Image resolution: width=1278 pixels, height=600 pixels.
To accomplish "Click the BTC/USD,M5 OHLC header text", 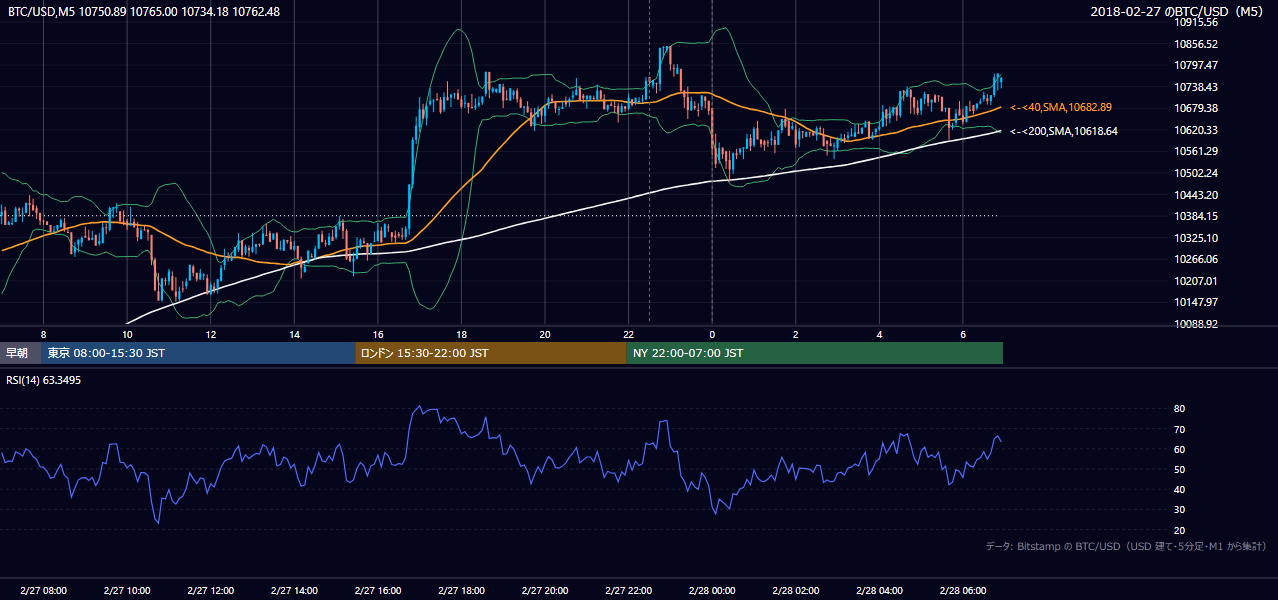I will (144, 12).
